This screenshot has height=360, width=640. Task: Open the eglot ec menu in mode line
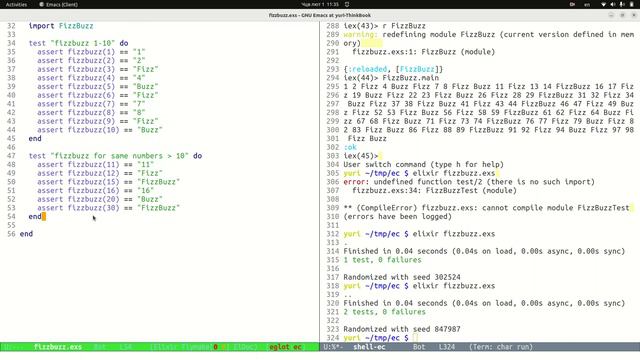pyautogui.click(x=285, y=347)
